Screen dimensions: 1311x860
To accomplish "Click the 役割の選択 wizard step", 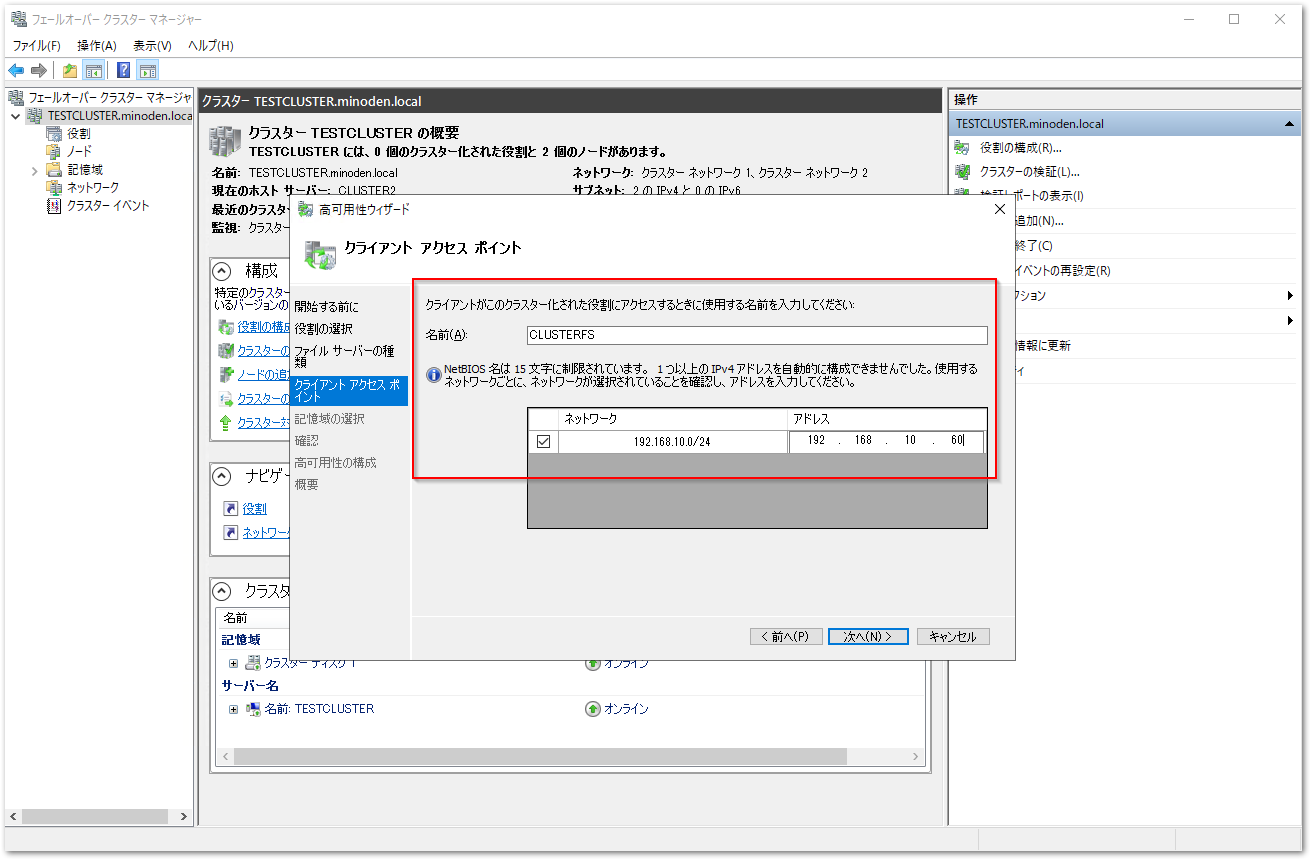I will [x=323, y=329].
